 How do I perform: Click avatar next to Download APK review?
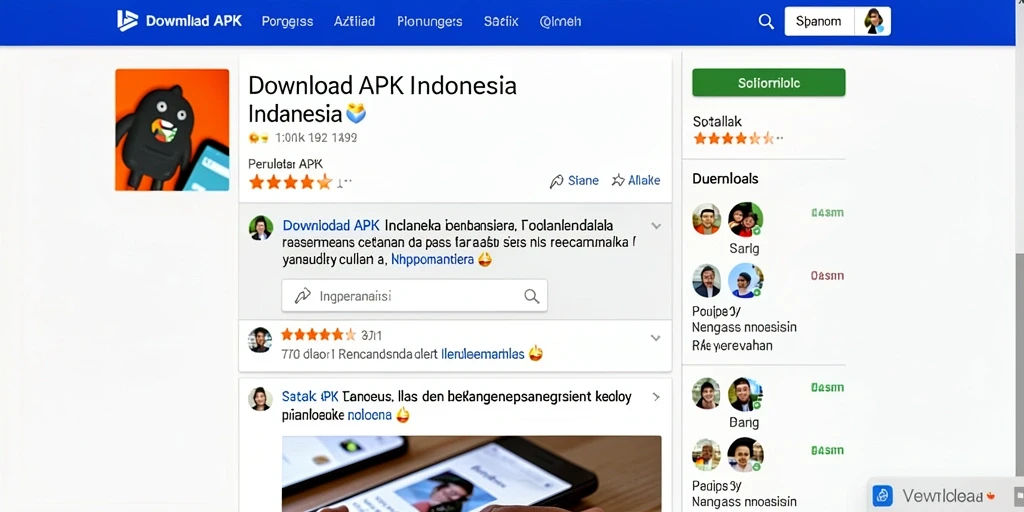[x=261, y=227]
